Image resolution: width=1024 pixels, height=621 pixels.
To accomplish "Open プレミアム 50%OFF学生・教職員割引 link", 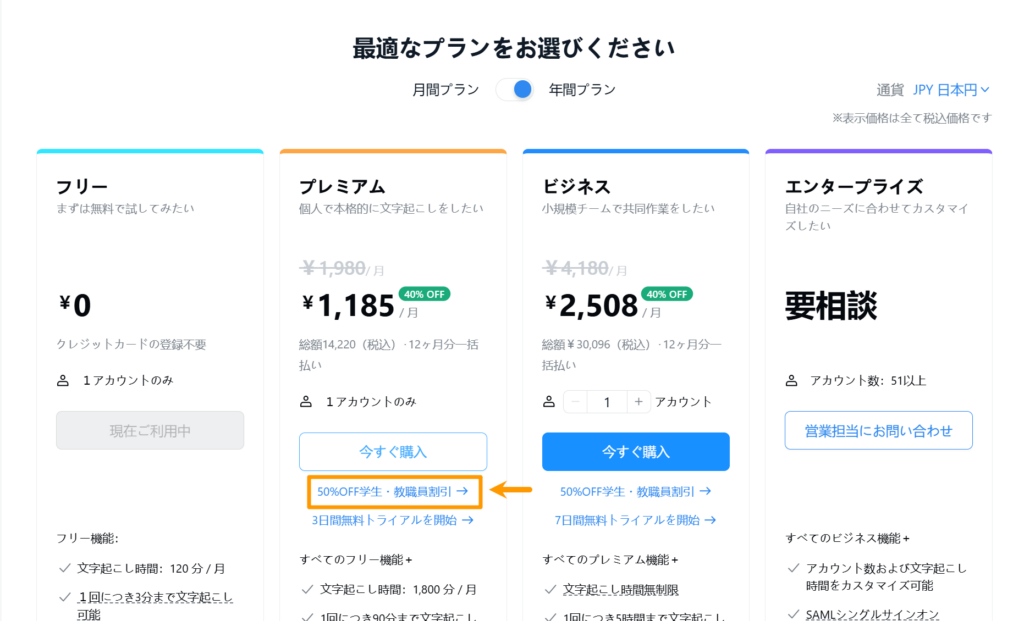I will point(392,492).
